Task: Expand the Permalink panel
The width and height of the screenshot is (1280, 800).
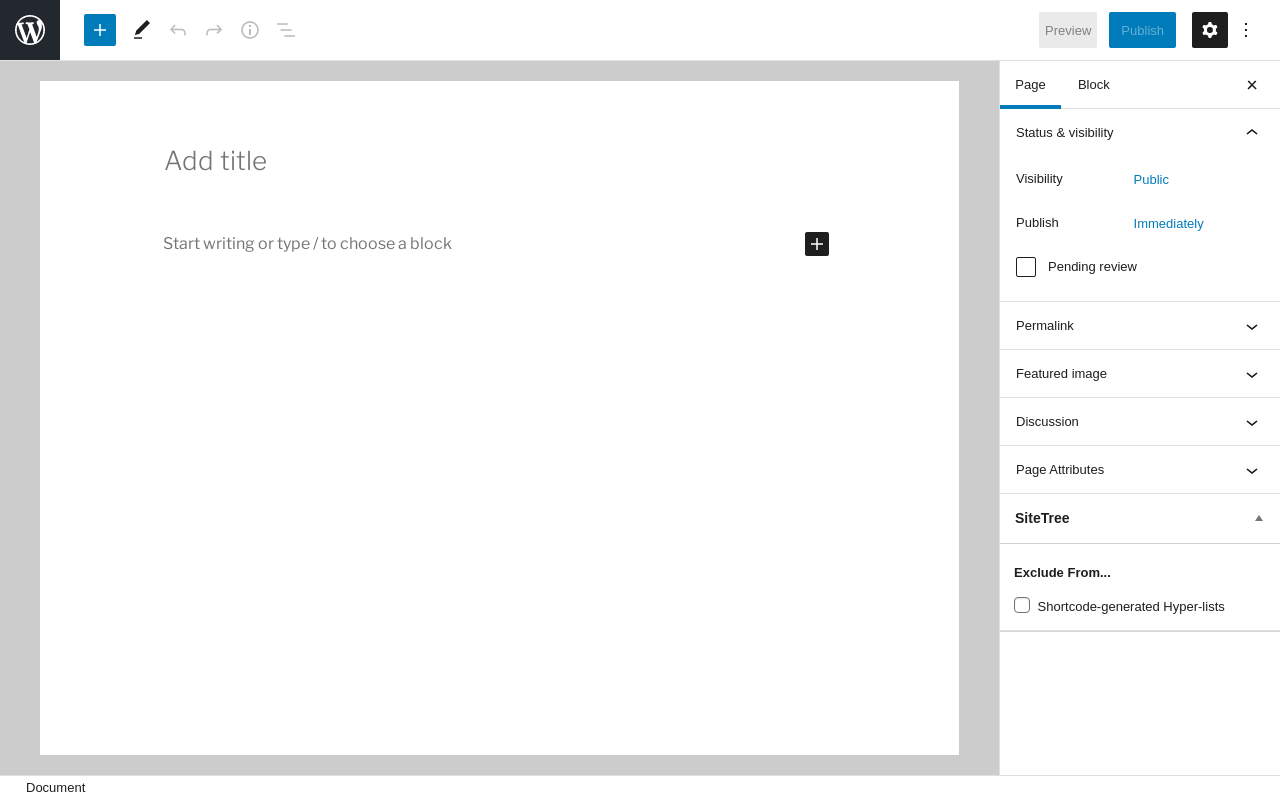Action: point(1140,326)
